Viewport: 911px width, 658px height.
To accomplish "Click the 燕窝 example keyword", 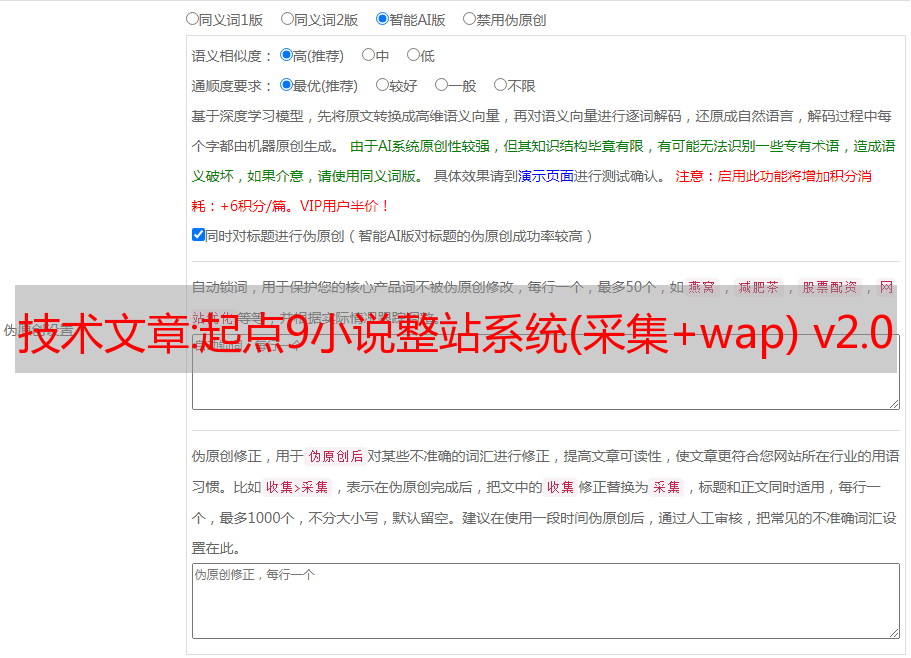I will pos(701,287).
